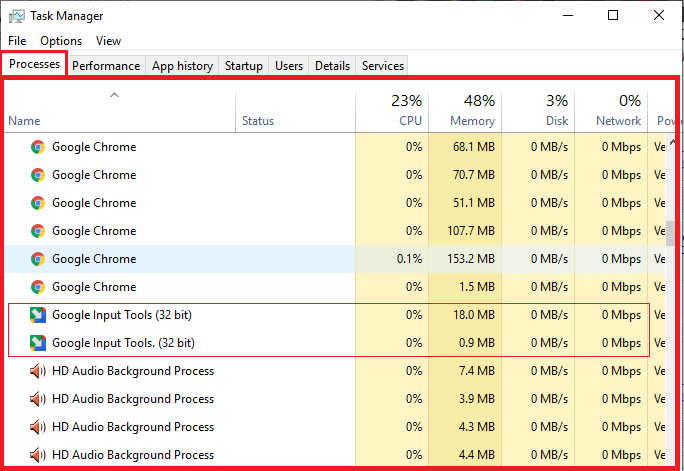The width and height of the screenshot is (684, 471).
Task: Click Chrome icon in the 107.7 MB row
Action: pos(38,231)
